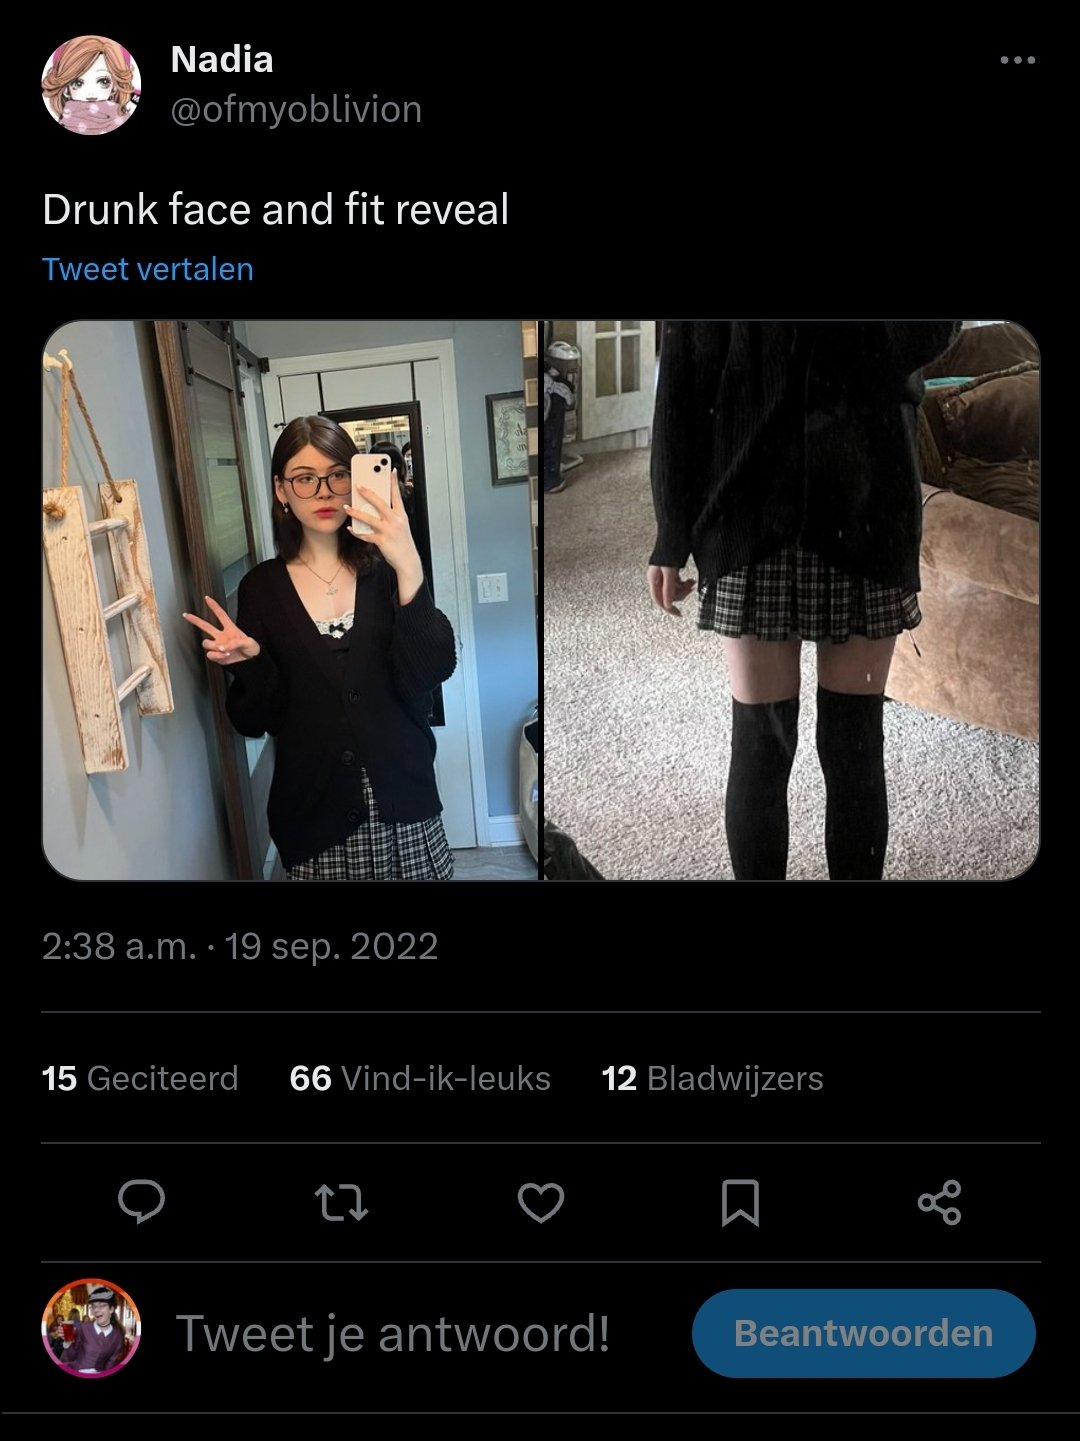The image size is (1080, 1441).
Task: Click the display name Nadia
Action: pos(222,59)
